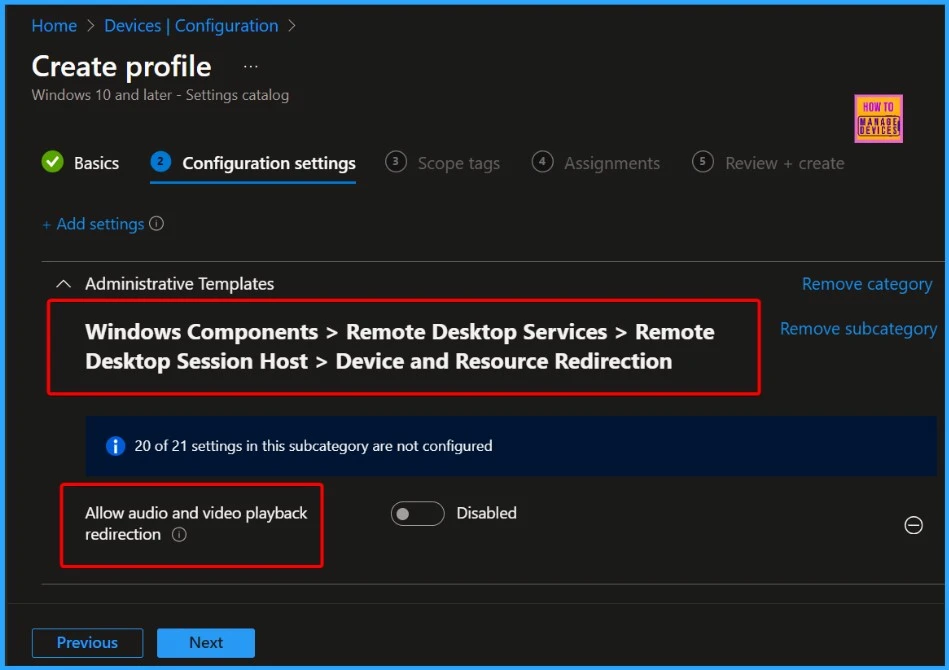
Task: Click the blue info icon in banner
Action: (115, 446)
